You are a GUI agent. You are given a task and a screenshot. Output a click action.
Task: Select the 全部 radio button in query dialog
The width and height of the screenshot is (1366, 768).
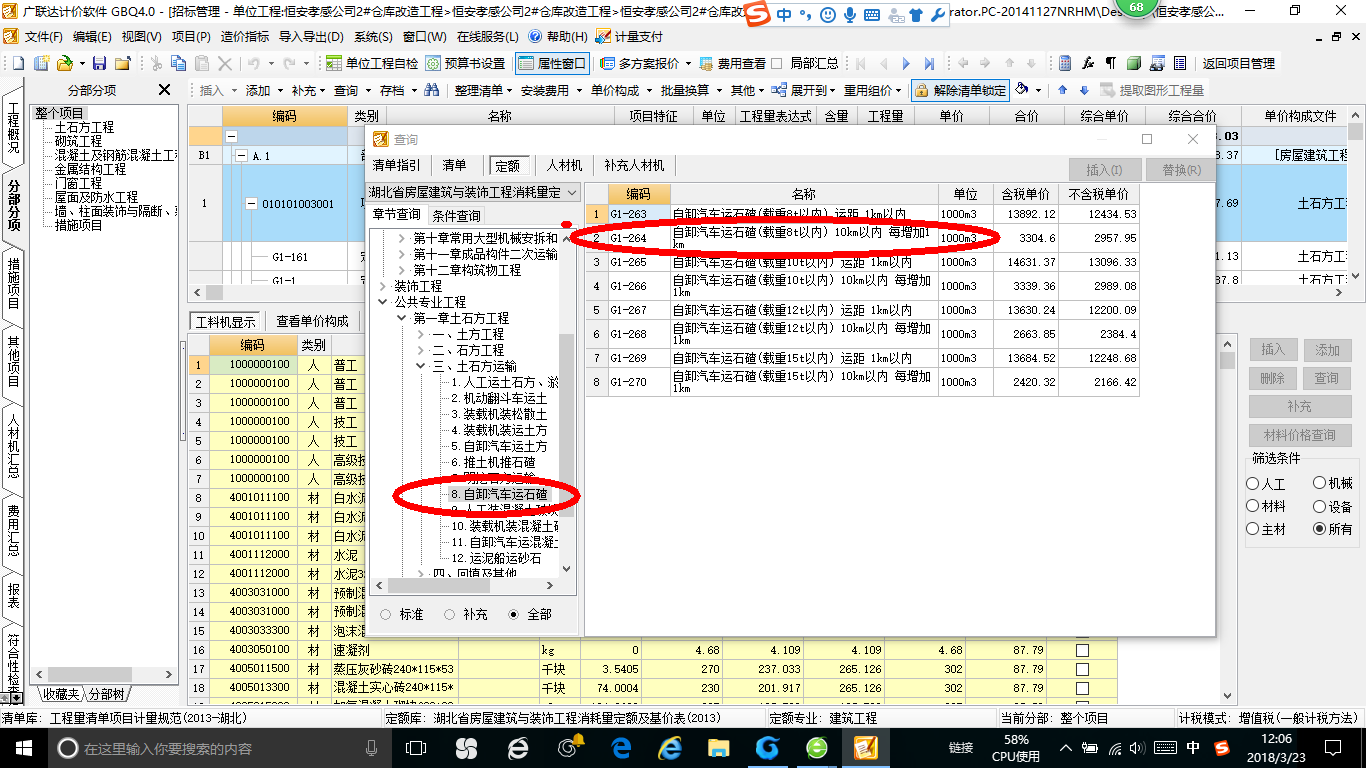(x=514, y=615)
